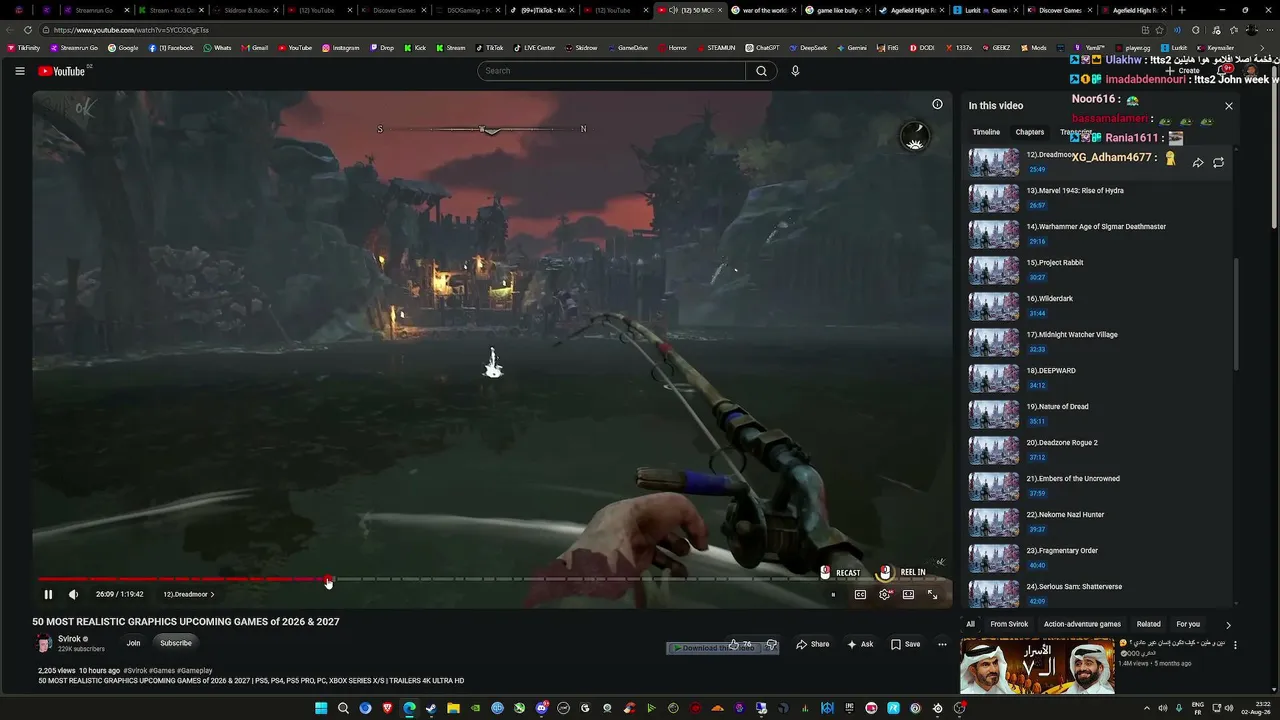
Task: Open the #Gameplay hashtag link
Action: click(195, 670)
